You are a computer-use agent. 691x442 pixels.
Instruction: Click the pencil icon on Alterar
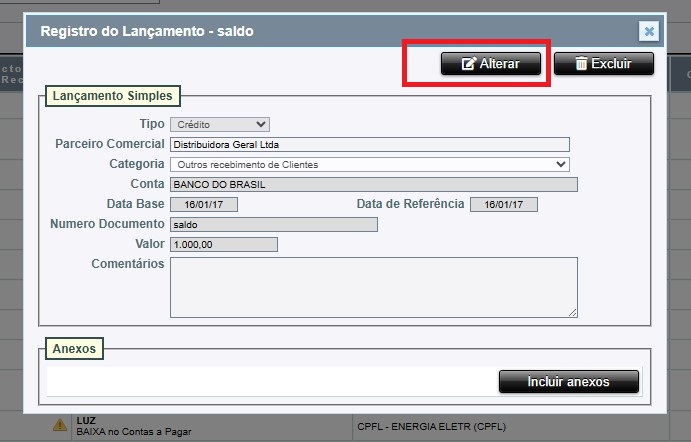[x=468, y=64]
